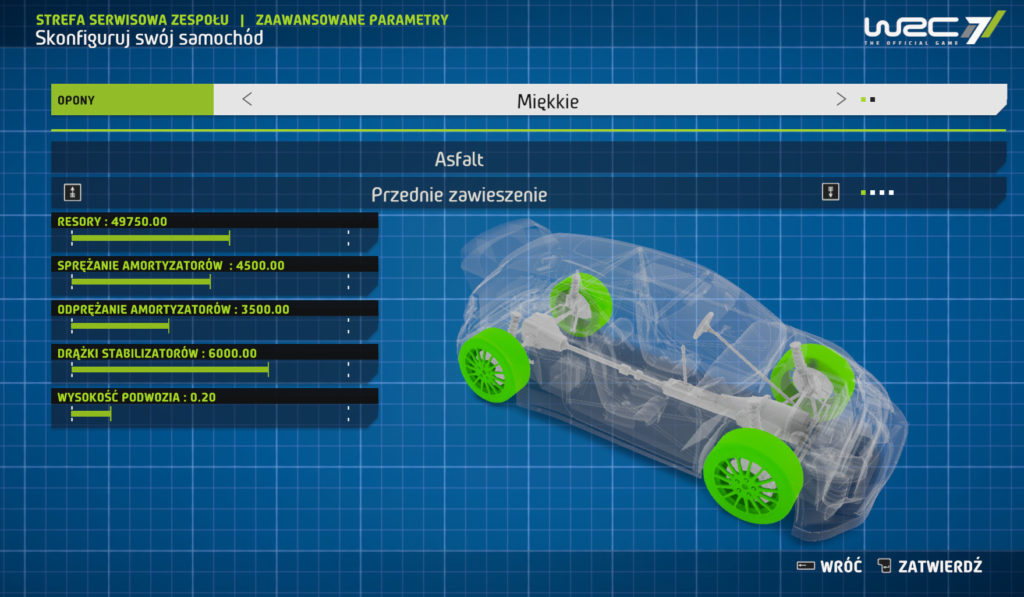This screenshot has width=1024, height=597.
Task: Click the Skonfiguruj swój samochód heading
Action: click(x=149, y=38)
